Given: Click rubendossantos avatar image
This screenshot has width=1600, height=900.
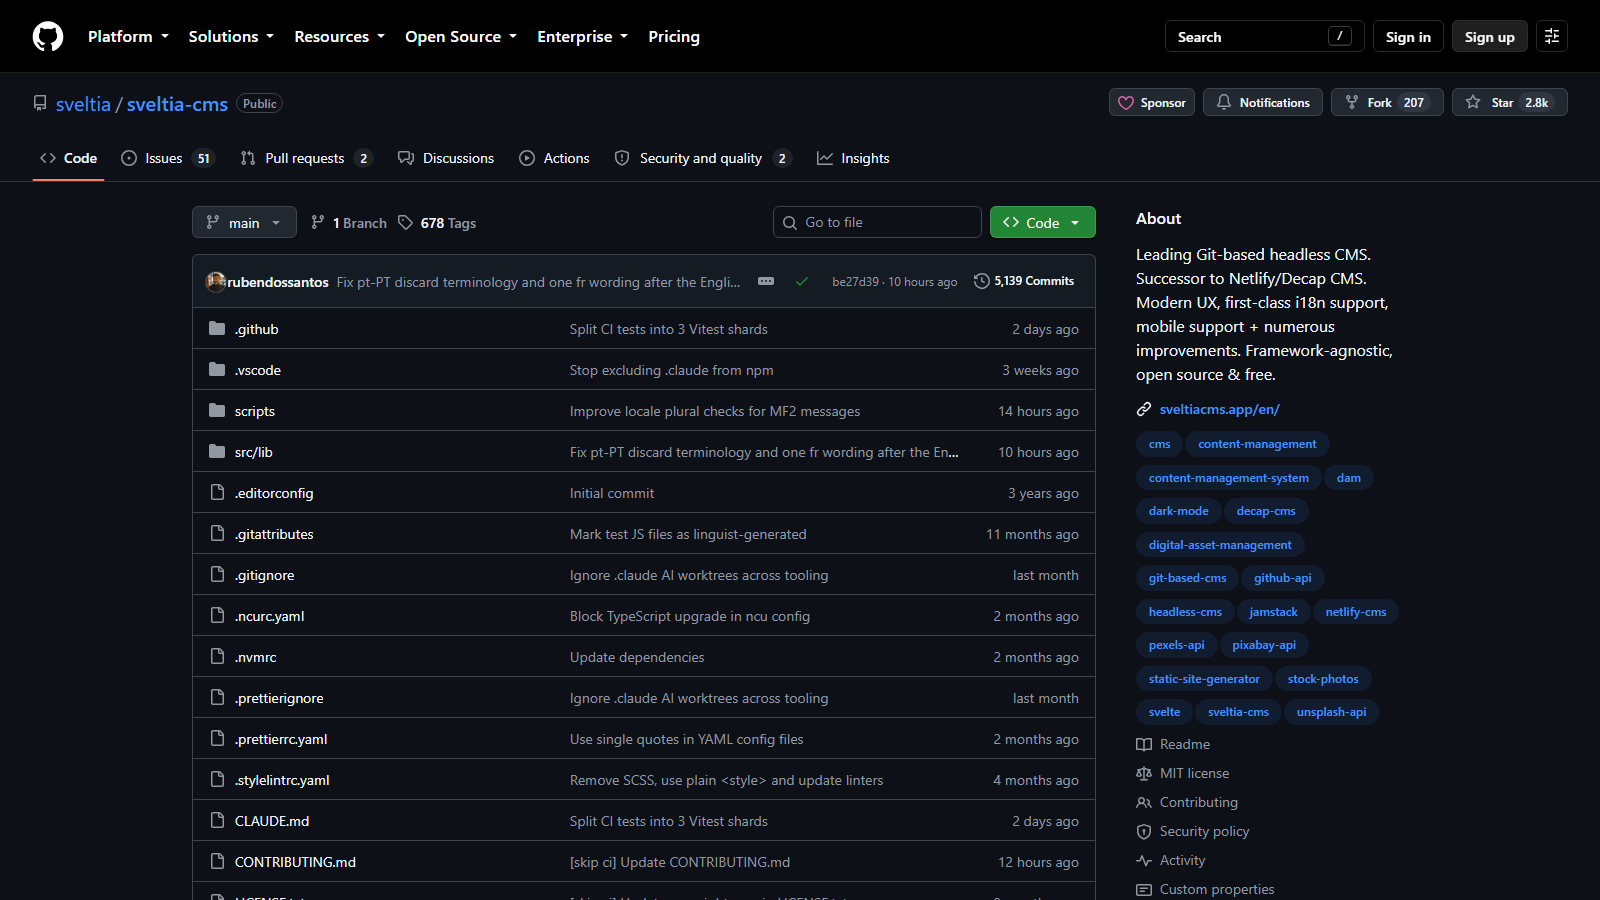Looking at the screenshot, I should 215,282.
